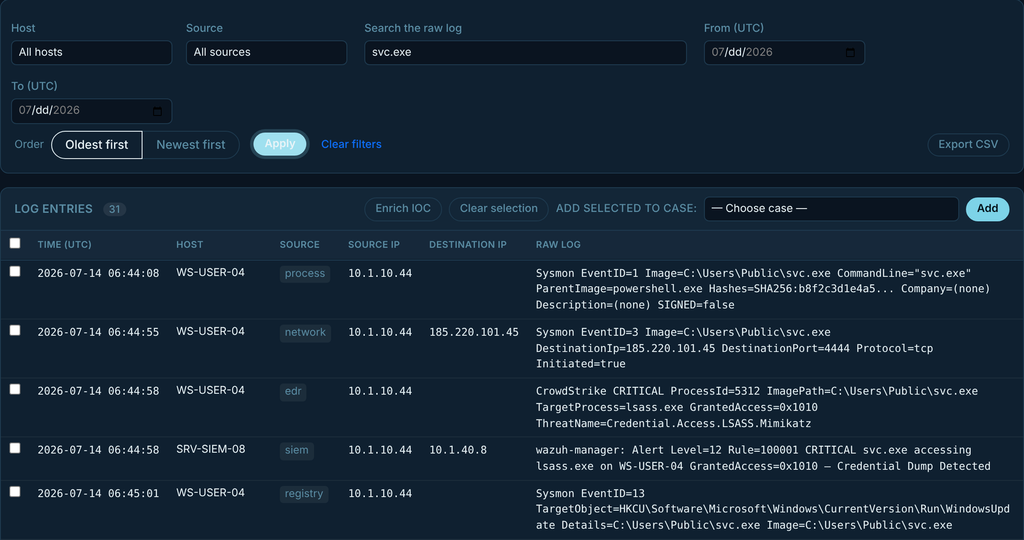This screenshot has height=540, width=1024.
Task: Click the HOST column header
Action: [x=189, y=244]
